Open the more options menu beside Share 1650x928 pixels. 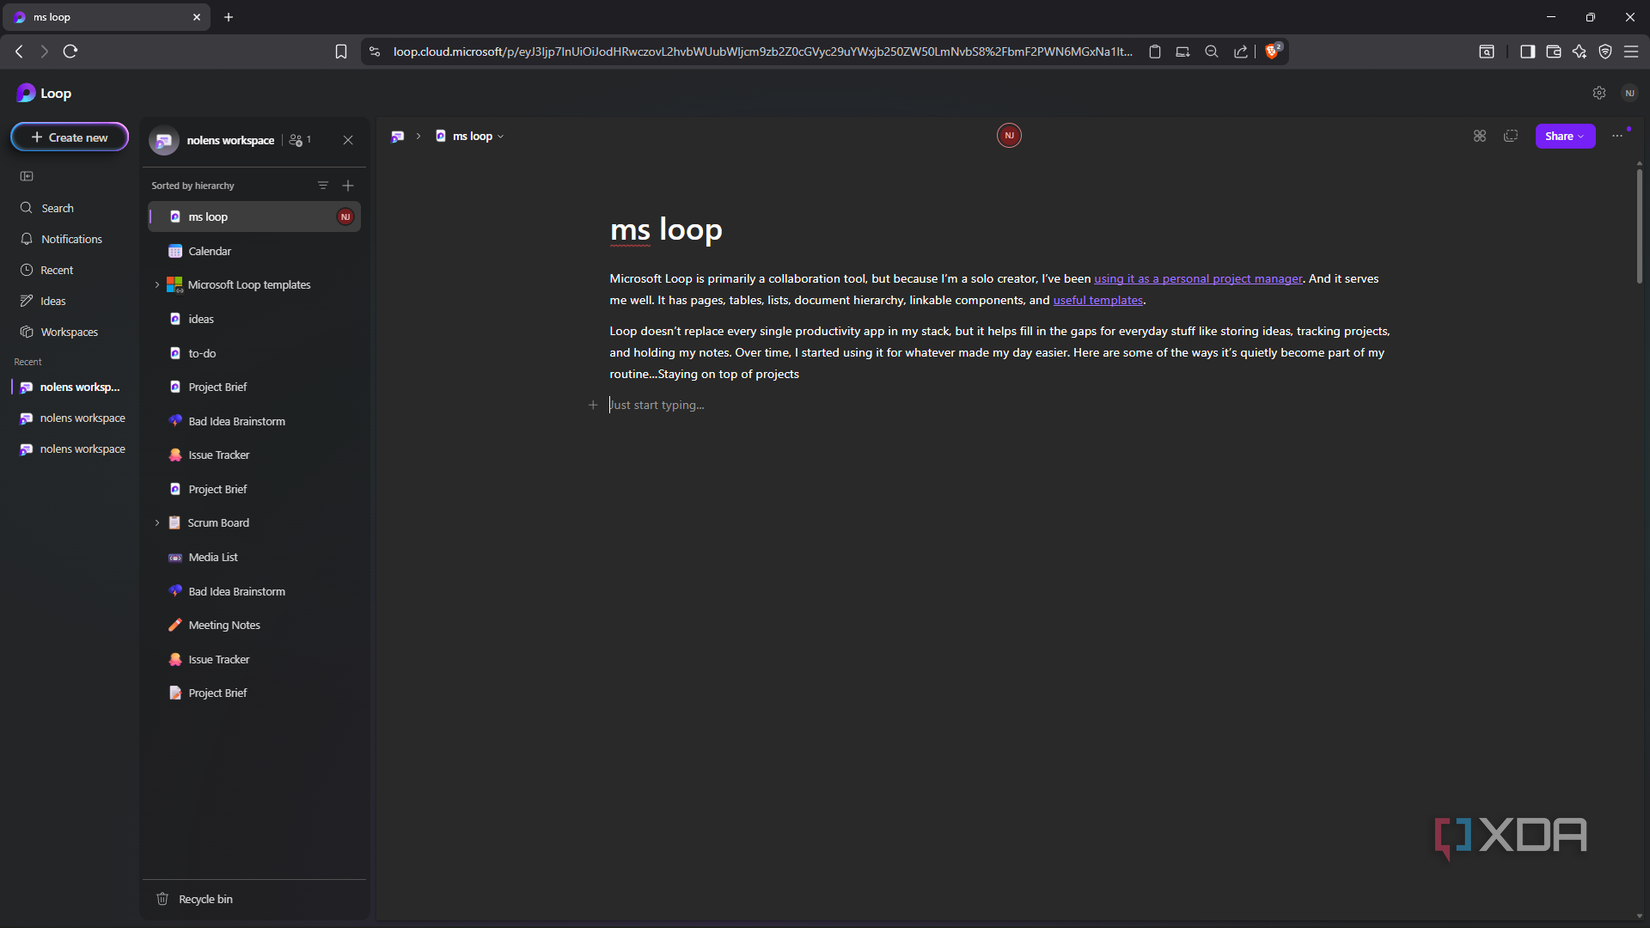[x=1617, y=136]
